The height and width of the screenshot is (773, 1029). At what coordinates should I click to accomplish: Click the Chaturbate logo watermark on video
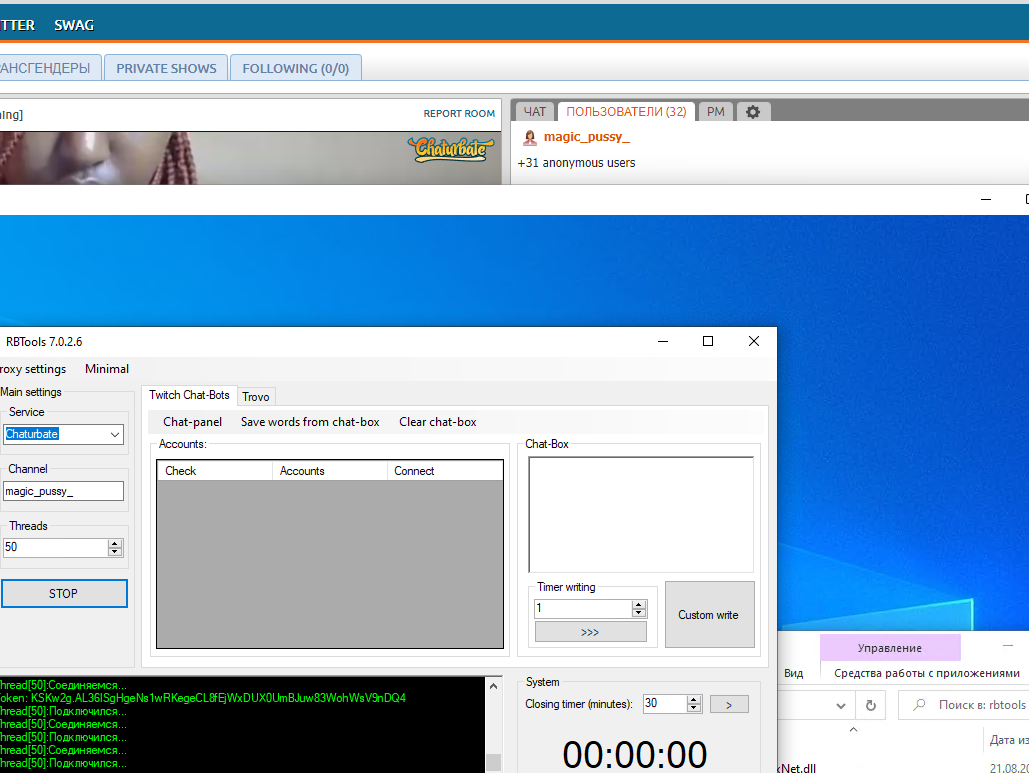point(451,150)
